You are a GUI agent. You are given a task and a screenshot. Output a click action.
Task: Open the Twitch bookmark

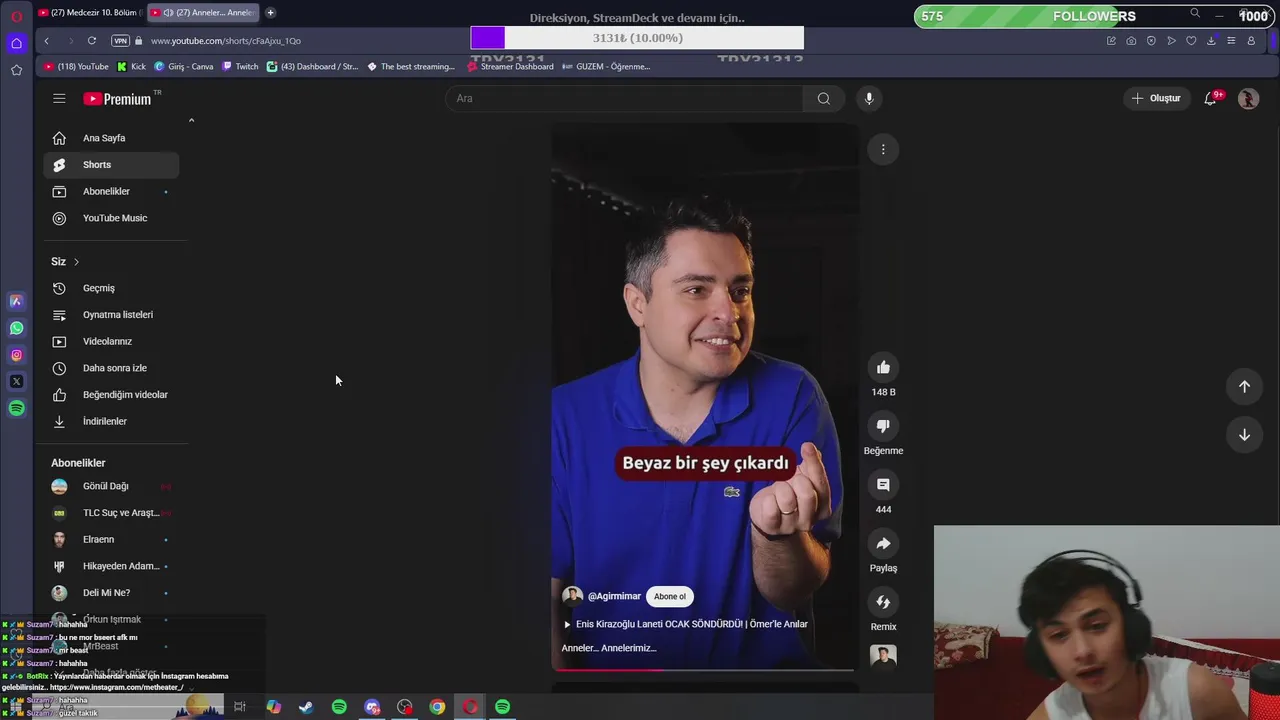(x=240, y=67)
